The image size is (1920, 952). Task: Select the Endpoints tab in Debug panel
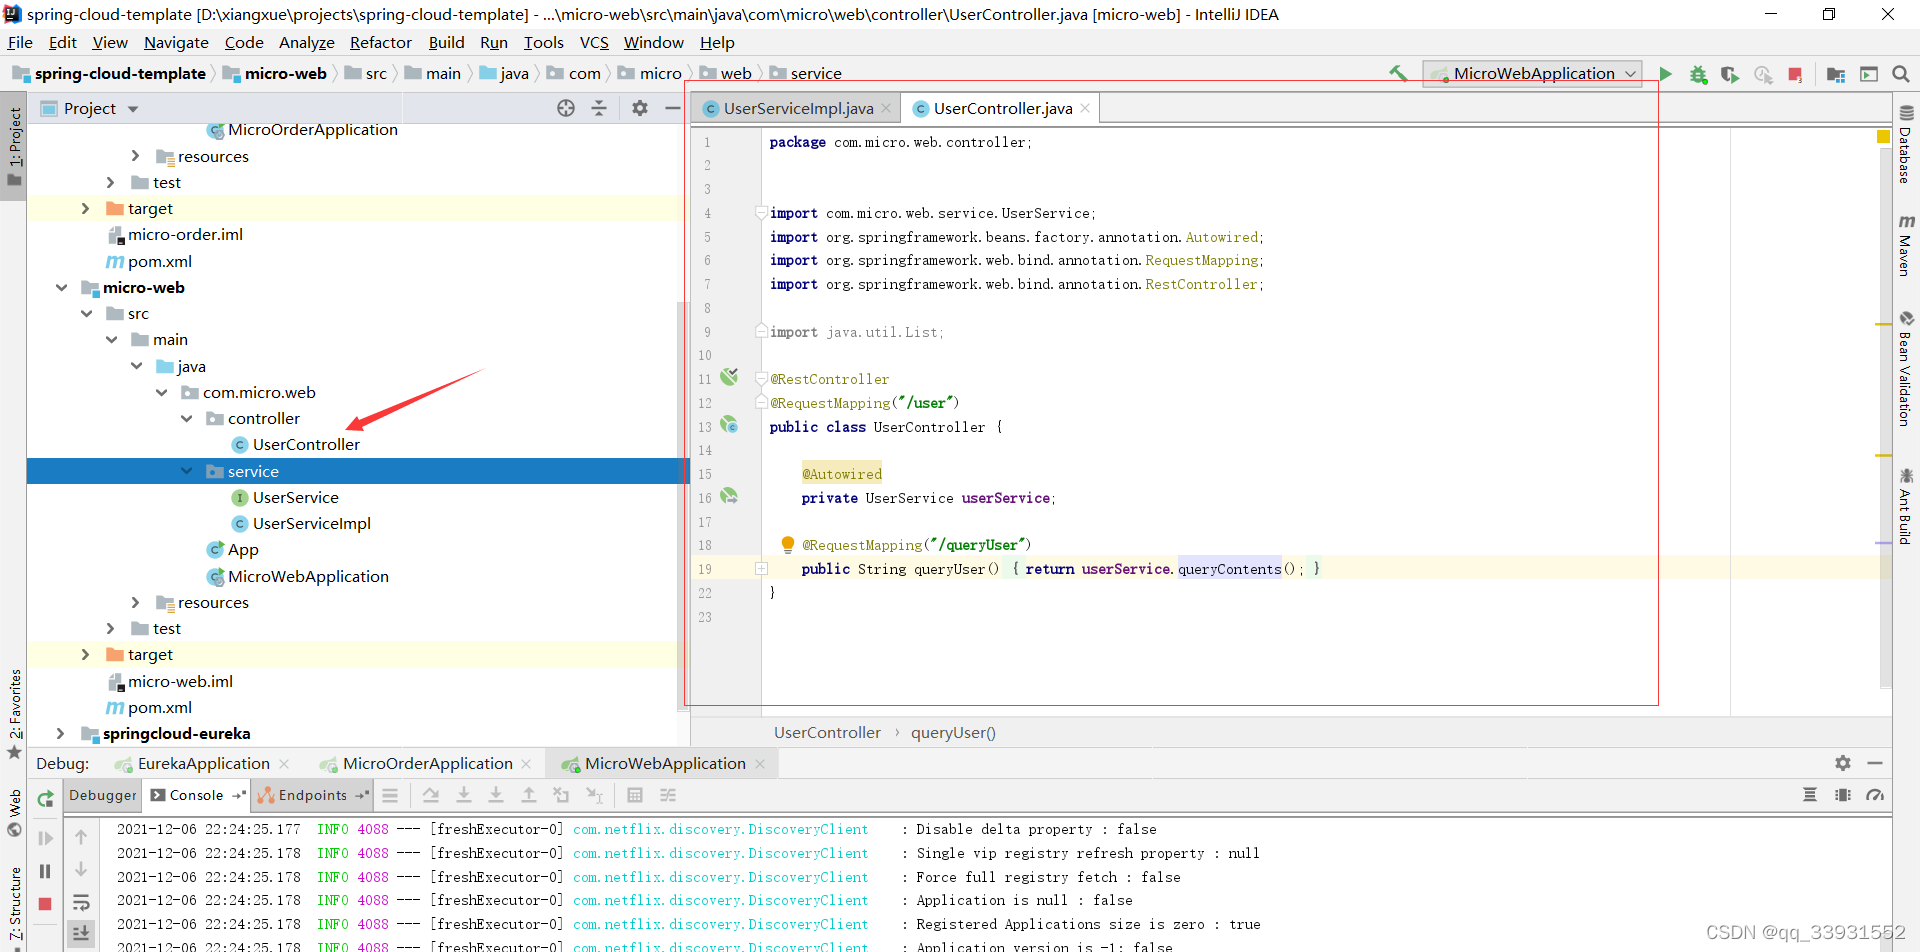pyautogui.click(x=312, y=795)
